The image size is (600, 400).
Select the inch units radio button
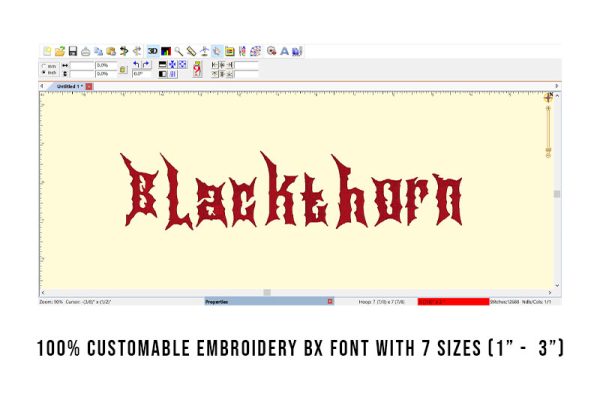click(44, 72)
